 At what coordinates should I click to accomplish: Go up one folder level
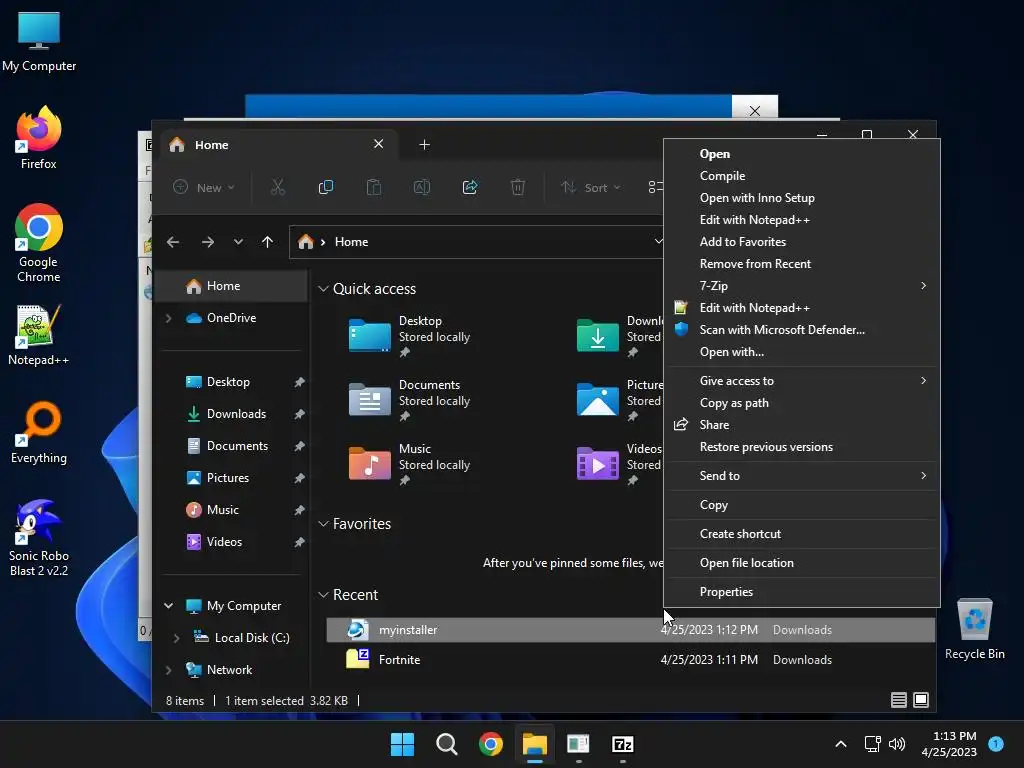click(267, 242)
